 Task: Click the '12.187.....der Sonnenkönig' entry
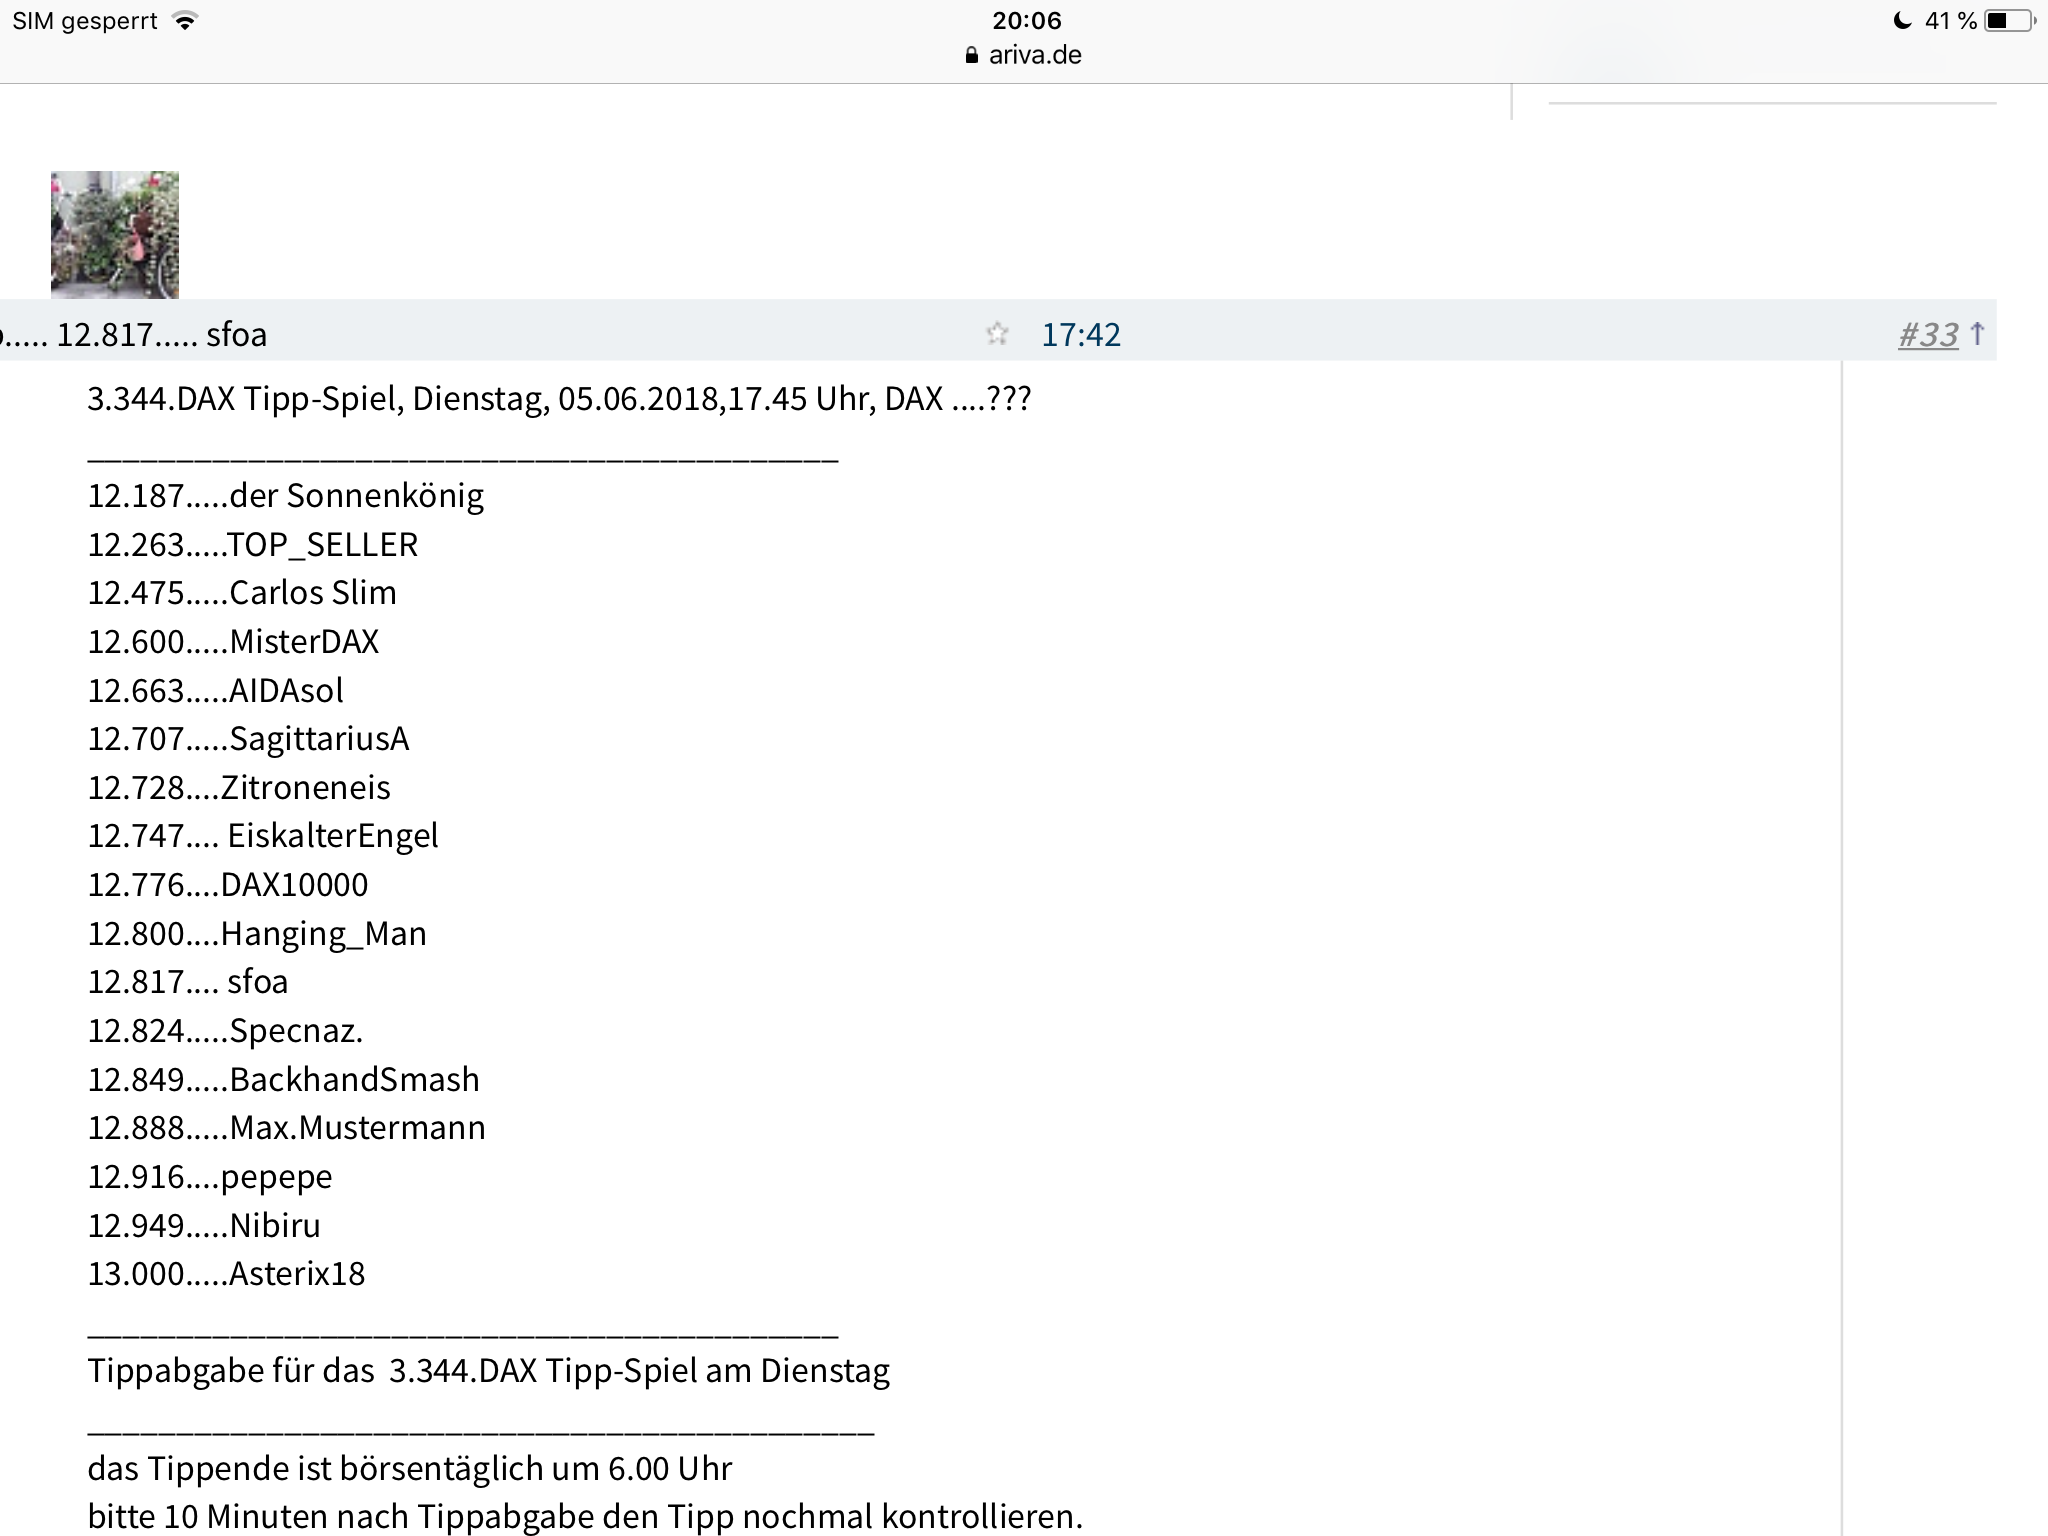(x=286, y=496)
